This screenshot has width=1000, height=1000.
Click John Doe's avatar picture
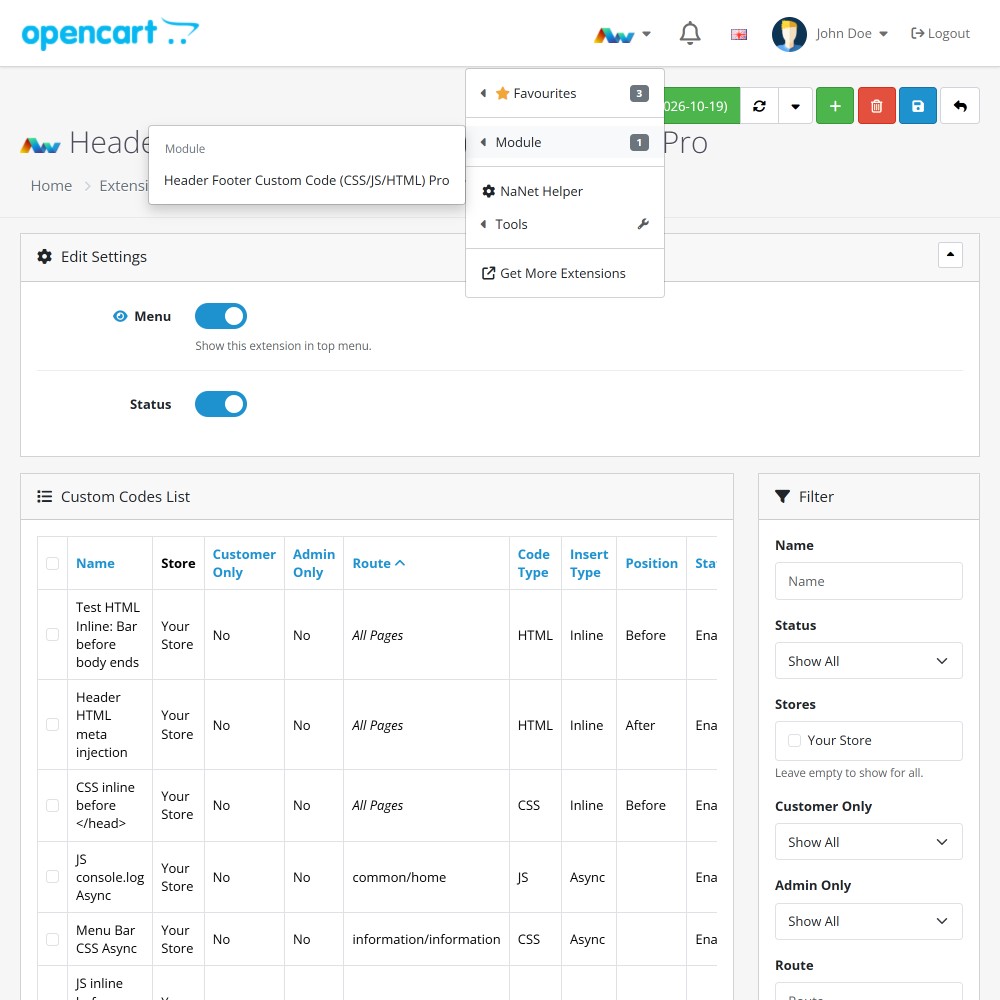pyautogui.click(x=788, y=34)
